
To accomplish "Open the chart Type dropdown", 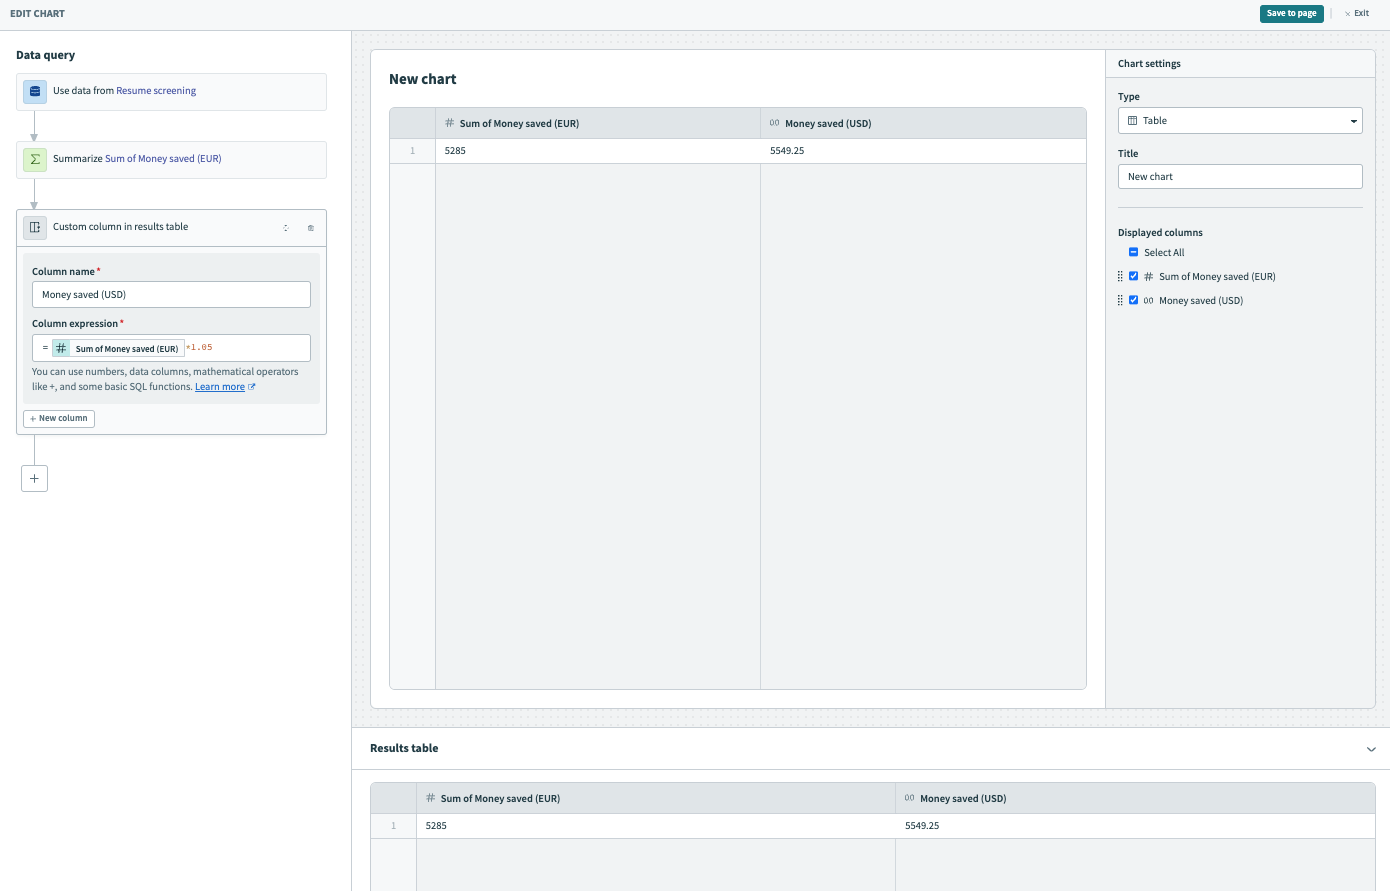I will click(1240, 121).
